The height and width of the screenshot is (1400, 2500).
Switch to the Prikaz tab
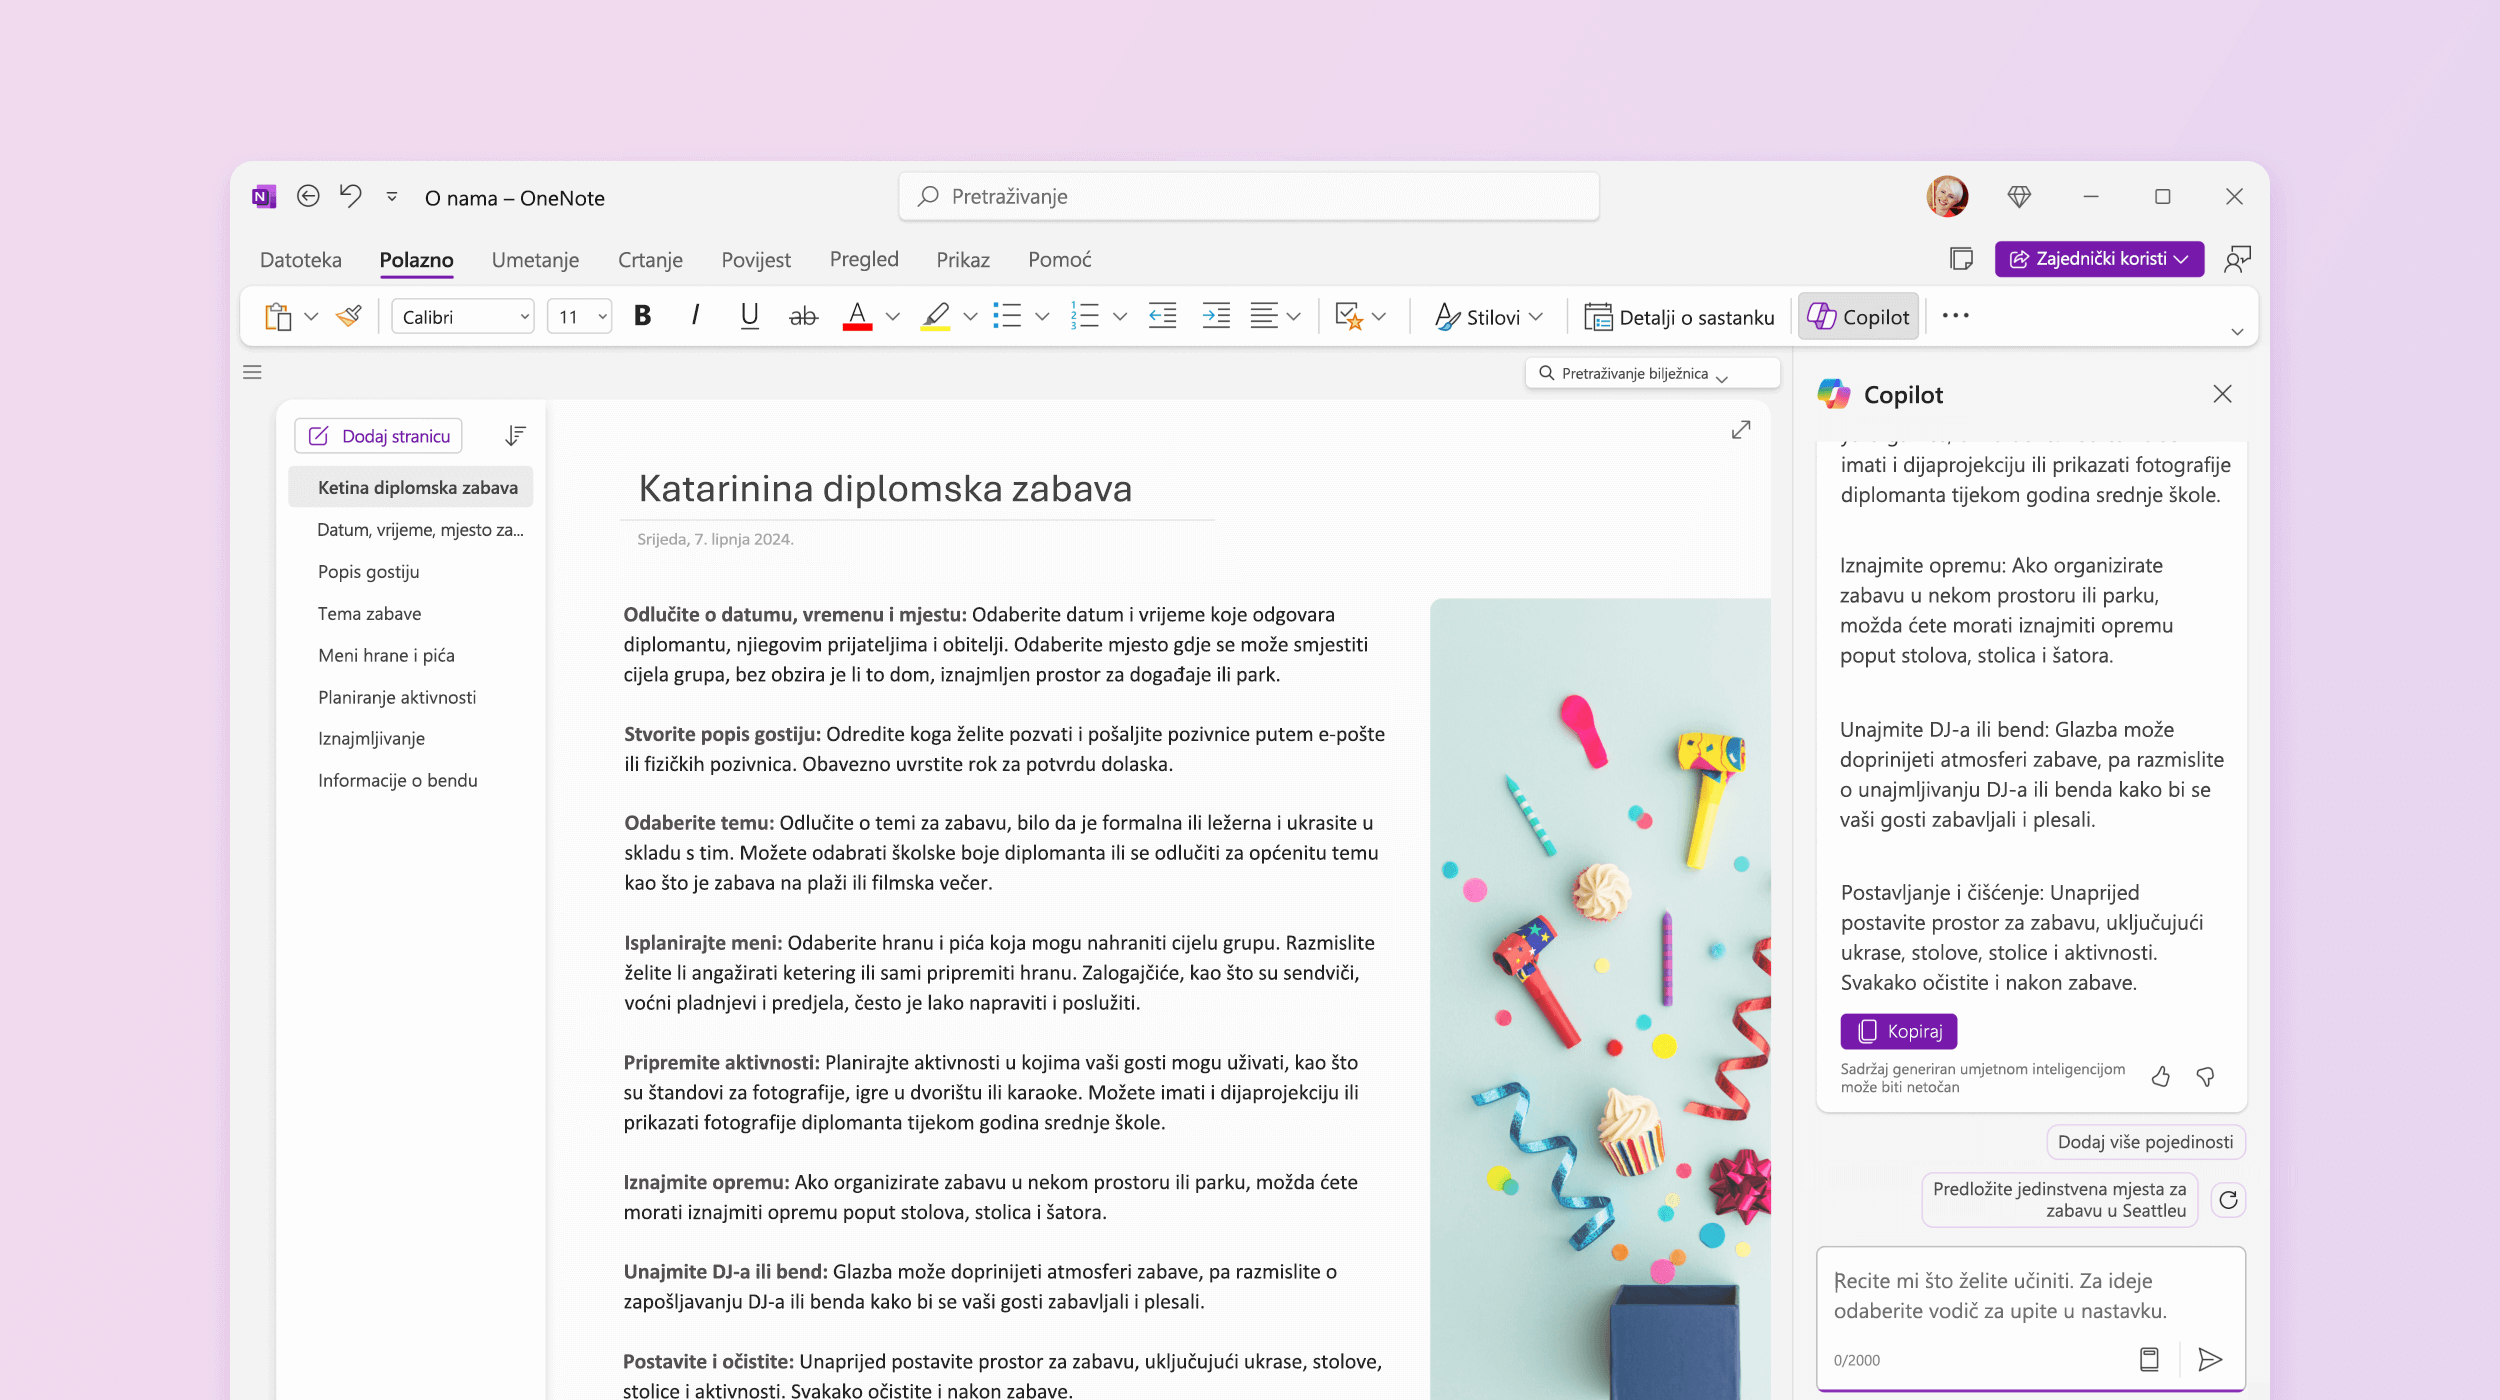click(x=963, y=260)
